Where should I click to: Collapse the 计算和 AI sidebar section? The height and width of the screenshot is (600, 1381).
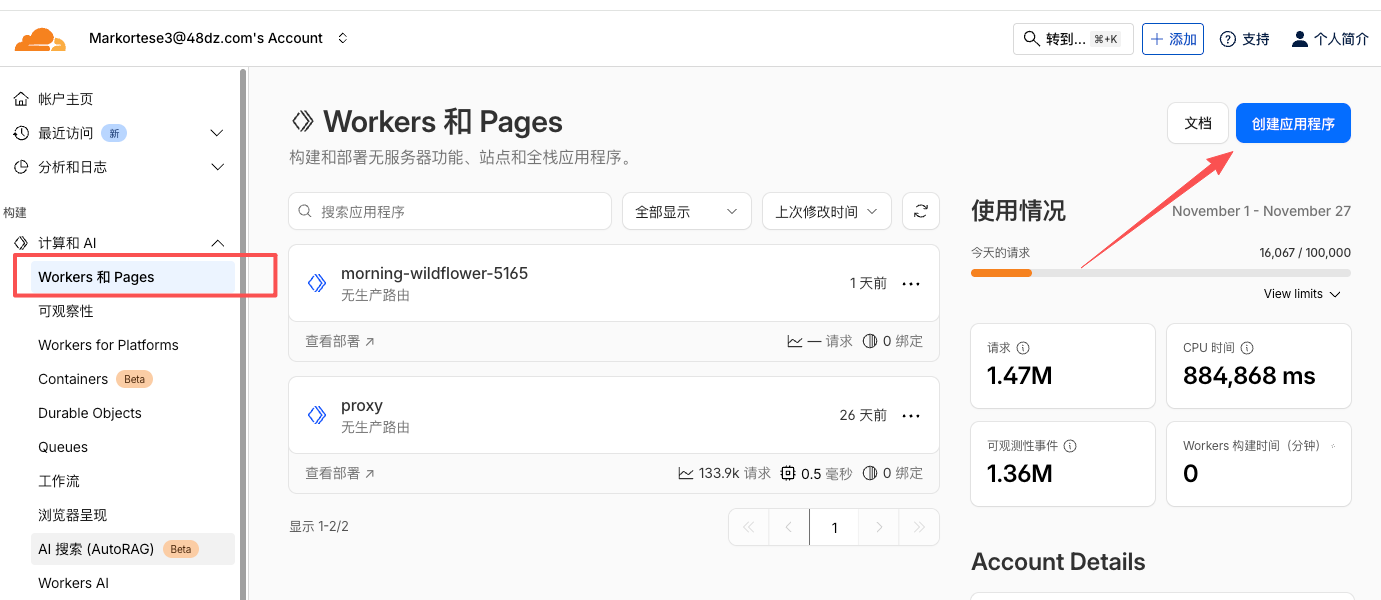pyautogui.click(x=218, y=243)
